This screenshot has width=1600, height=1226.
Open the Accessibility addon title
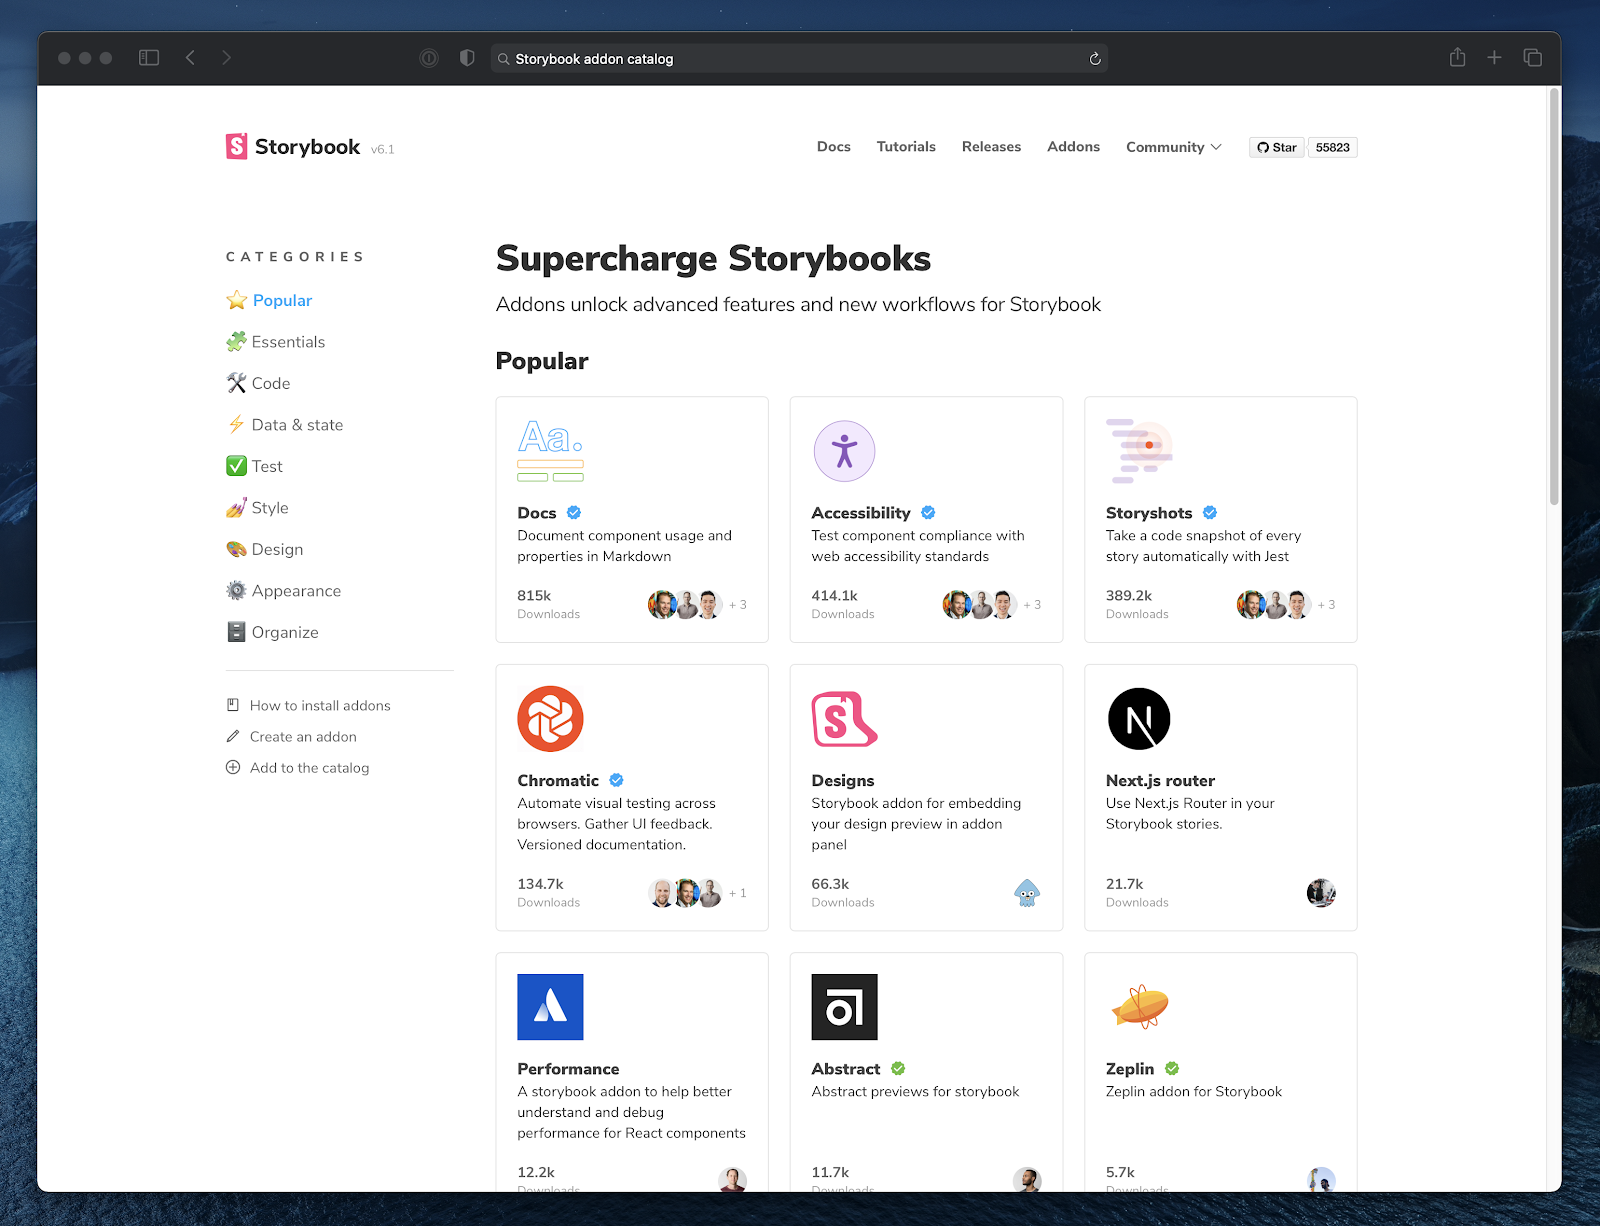(x=861, y=513)
